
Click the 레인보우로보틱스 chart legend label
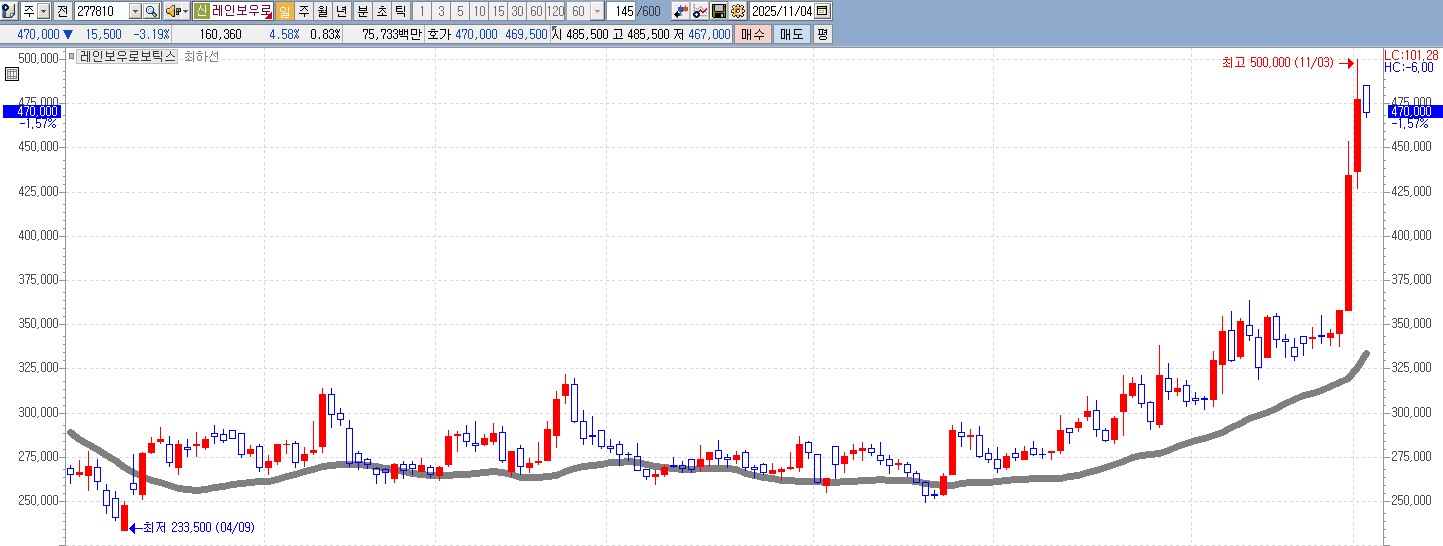[x=127, y=57]
